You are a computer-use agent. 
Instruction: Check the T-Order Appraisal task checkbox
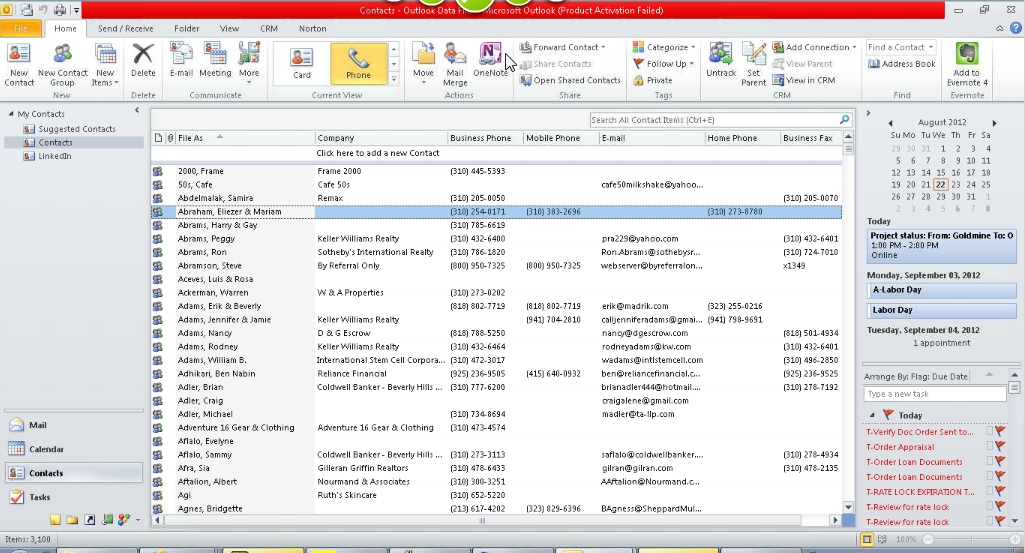coord(990,447)
